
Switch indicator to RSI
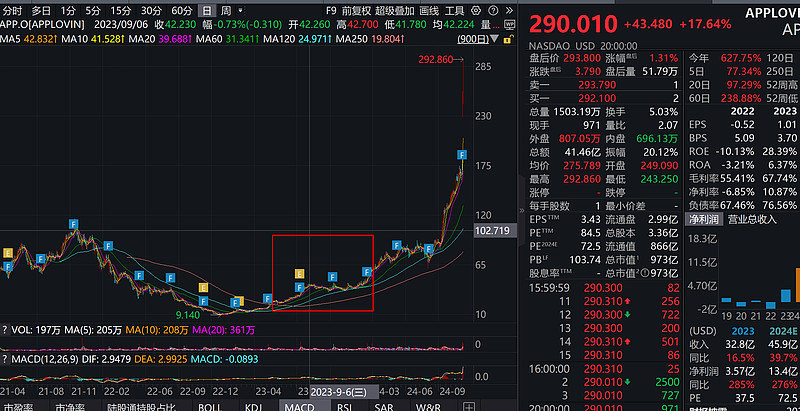[x=345, y=406]
